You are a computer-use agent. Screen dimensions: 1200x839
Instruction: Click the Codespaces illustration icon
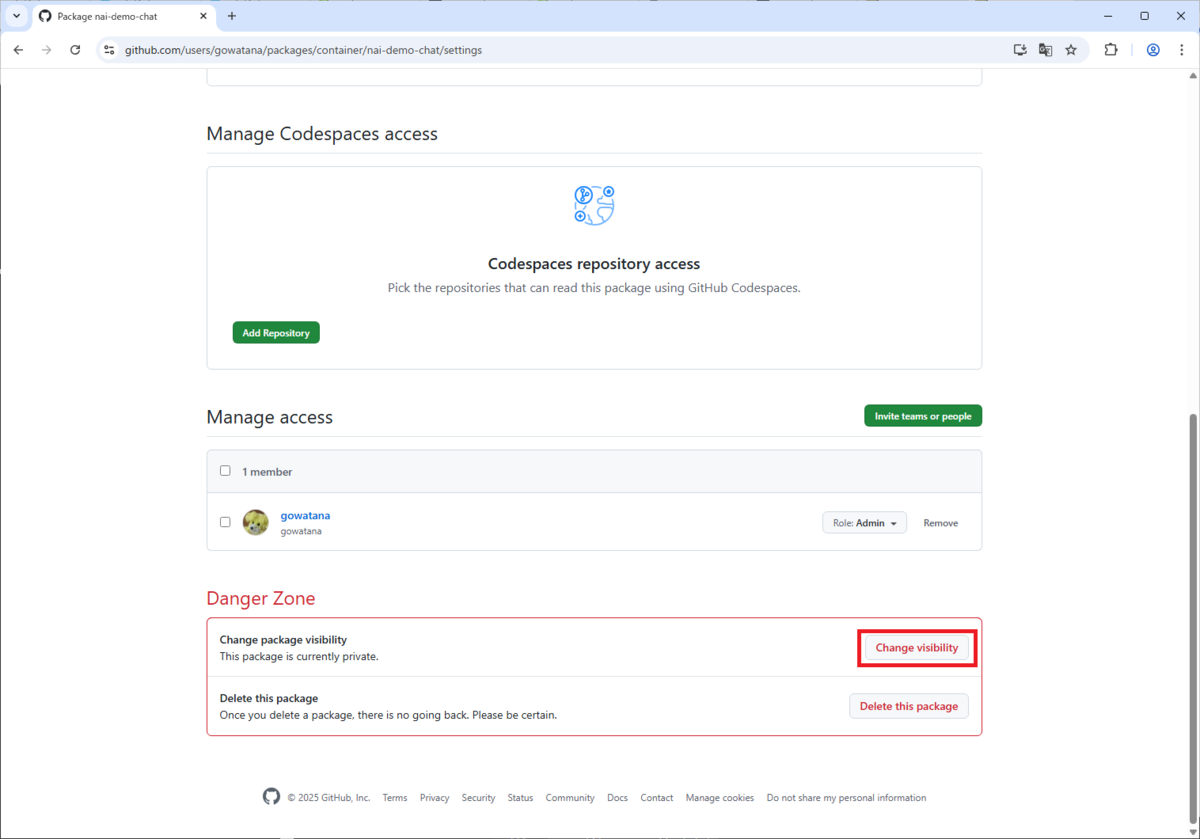(x=594, y=205)
